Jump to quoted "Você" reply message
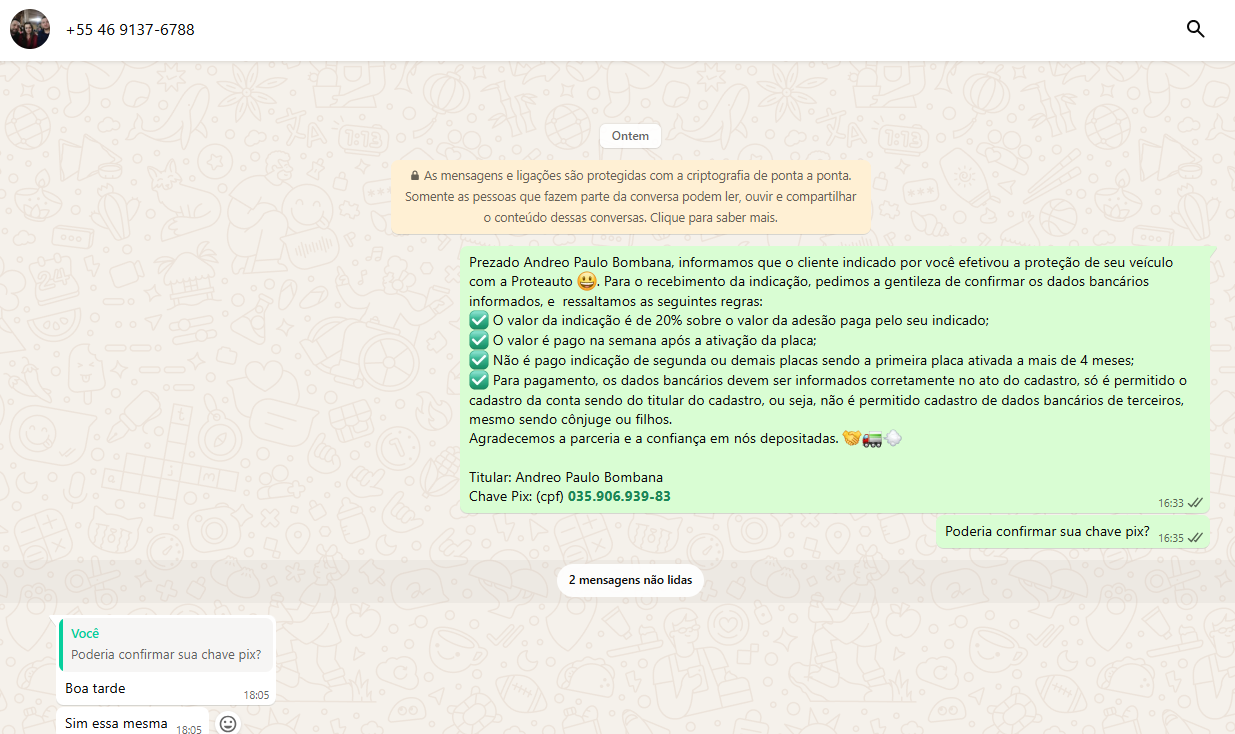The width and height of the screenshot is (1235, 734). 166,644
